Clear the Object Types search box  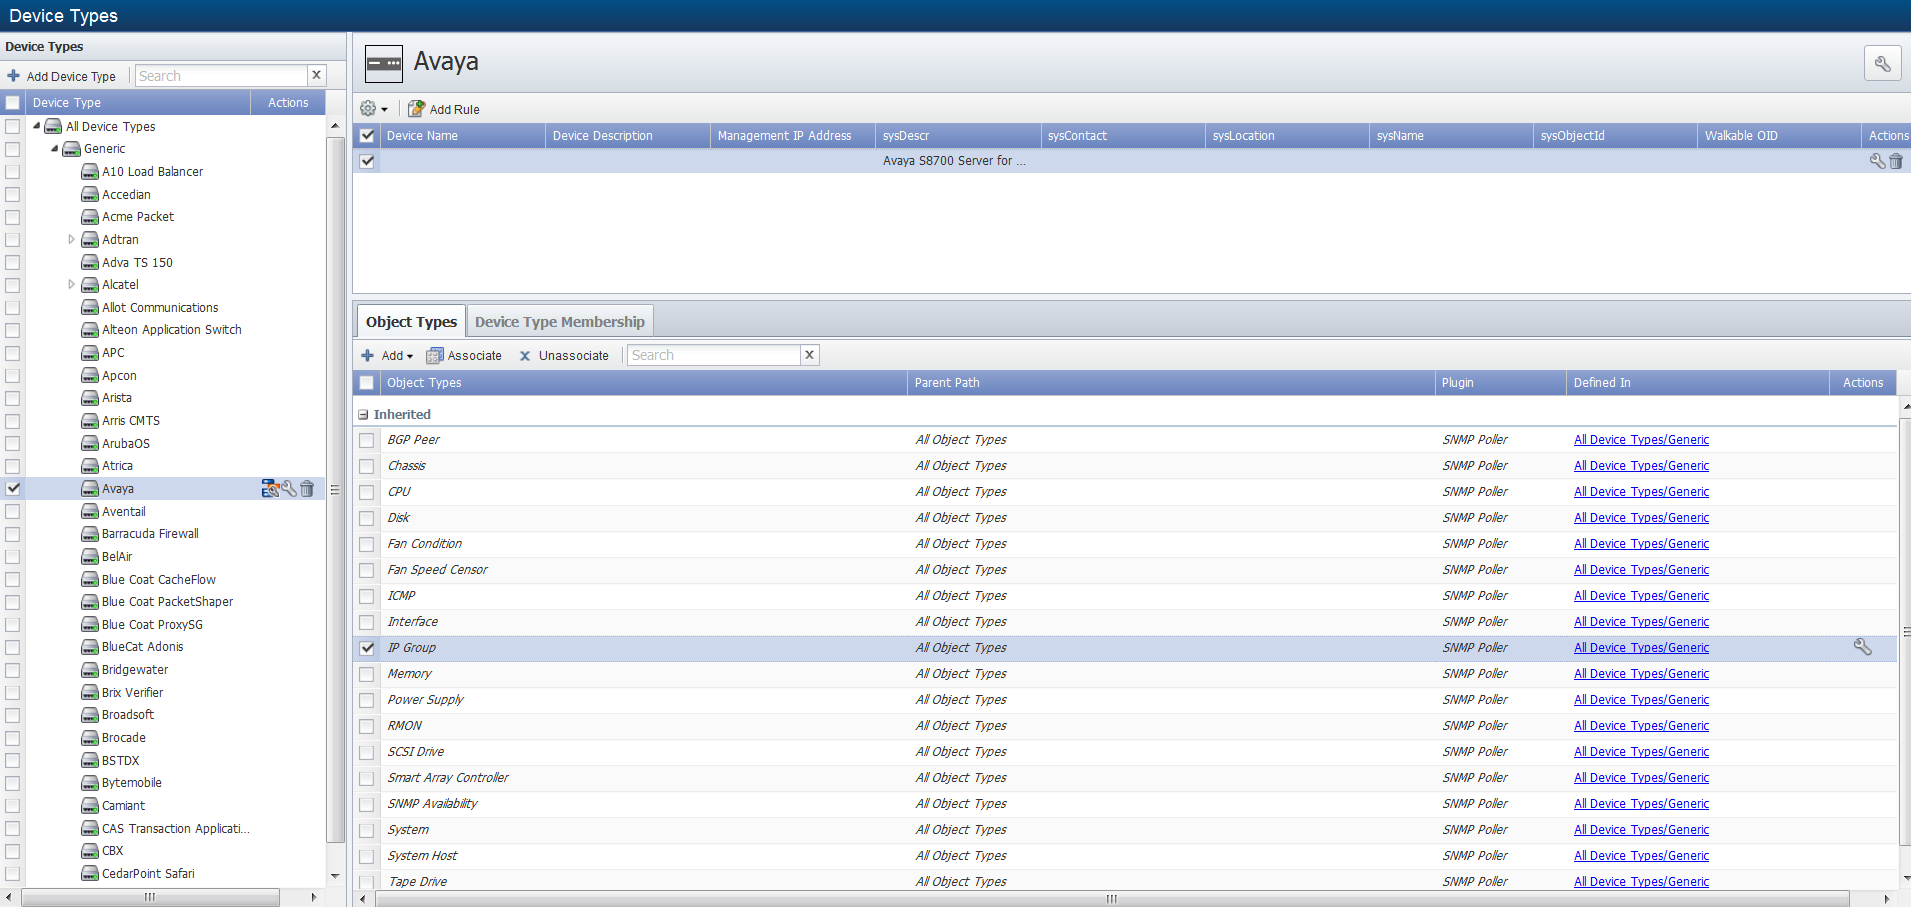(810, 355)
